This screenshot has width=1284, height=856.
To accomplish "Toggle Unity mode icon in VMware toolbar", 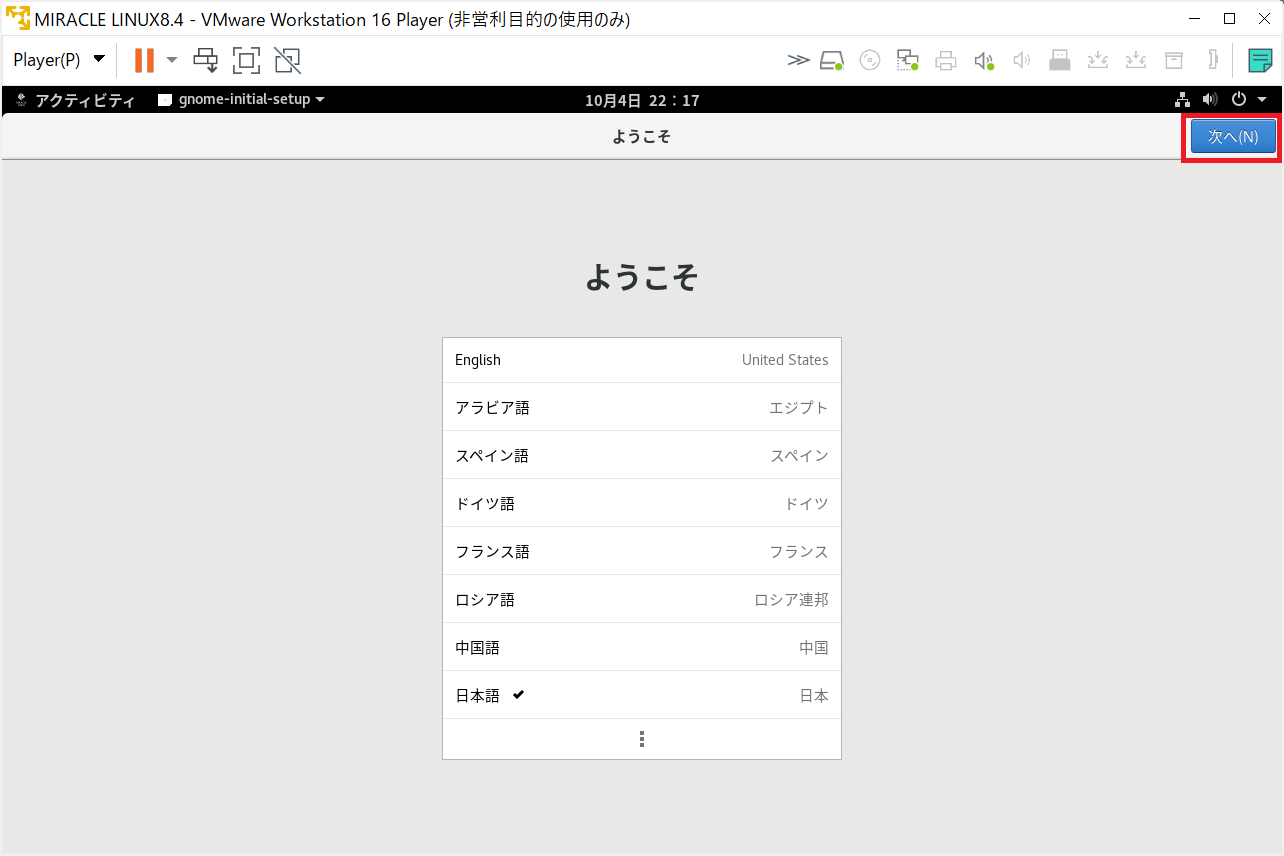I will (288, 60).
